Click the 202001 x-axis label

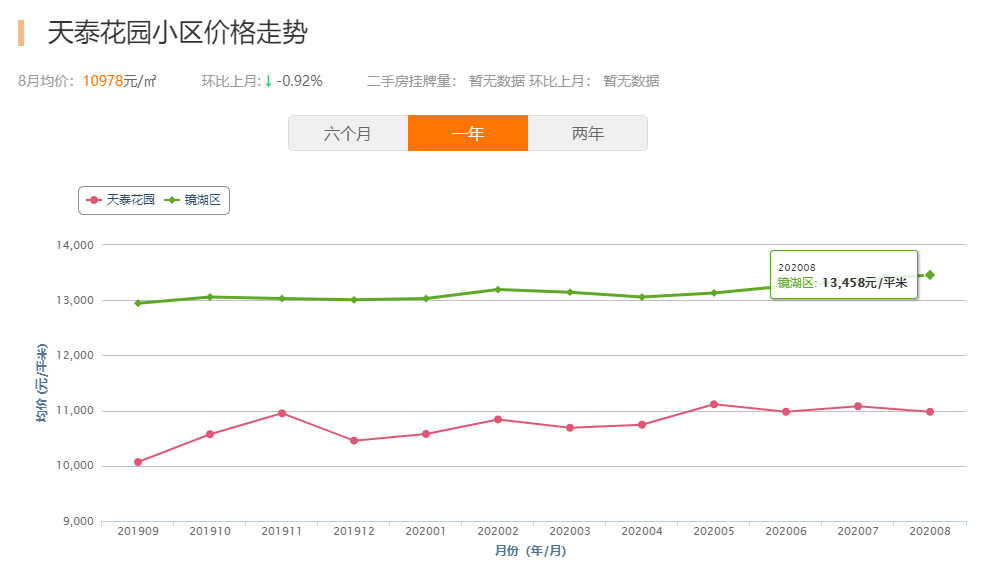click(x=426, y=531)
